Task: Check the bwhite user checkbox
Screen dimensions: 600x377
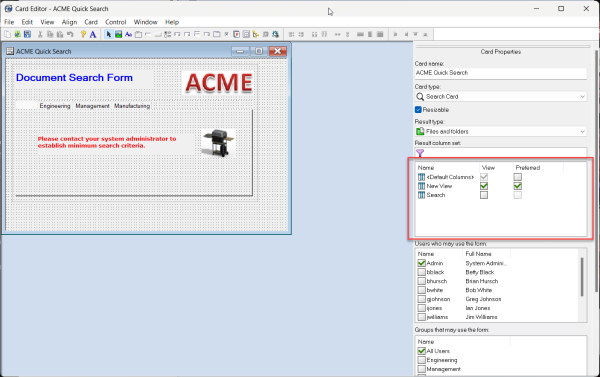Action: click(x=422, y=290)
